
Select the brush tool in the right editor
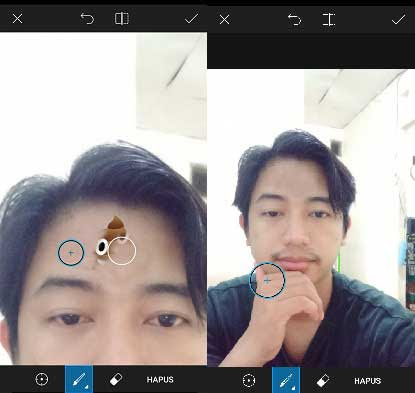[x=286, y=380]
